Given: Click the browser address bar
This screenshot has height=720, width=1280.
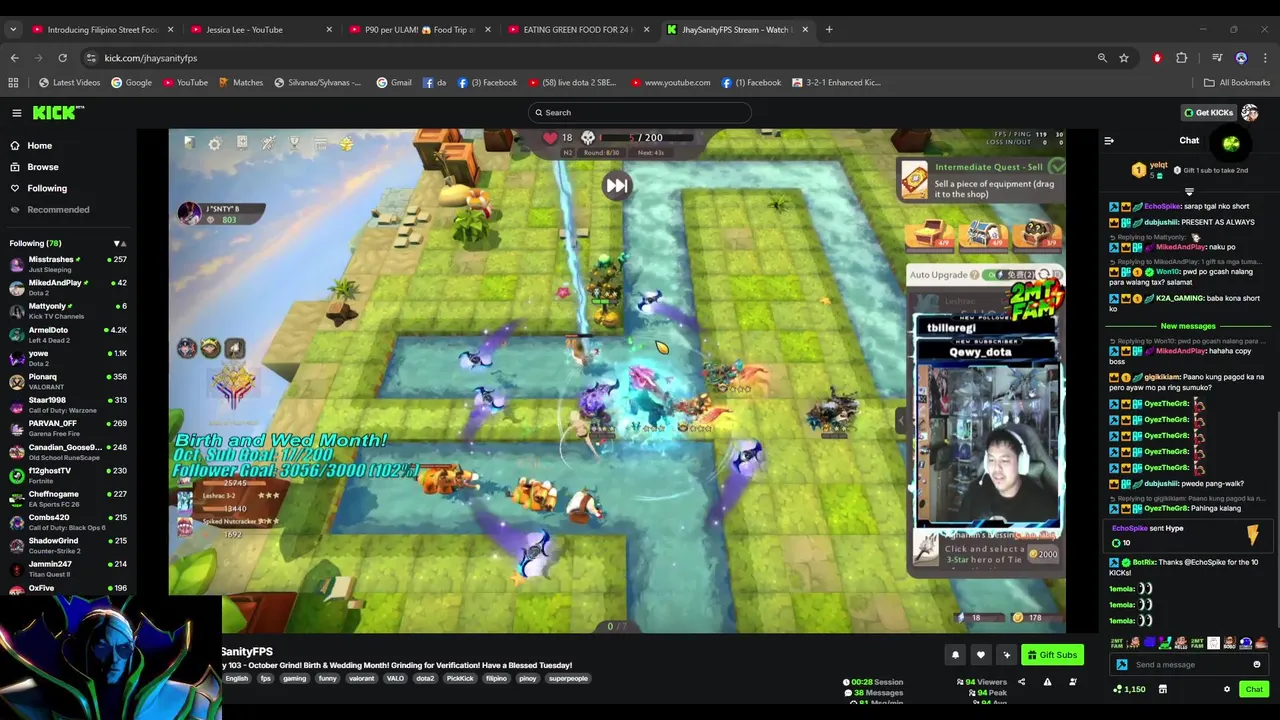Looking at the screenshot, I should pos(590,58).
